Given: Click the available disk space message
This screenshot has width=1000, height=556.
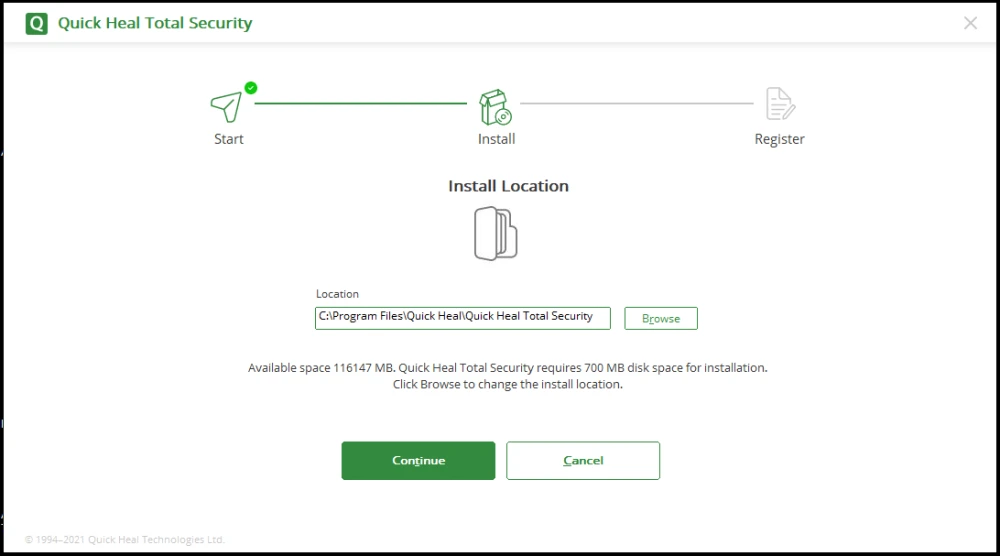Looking at the screenshot, I should 508,368.
